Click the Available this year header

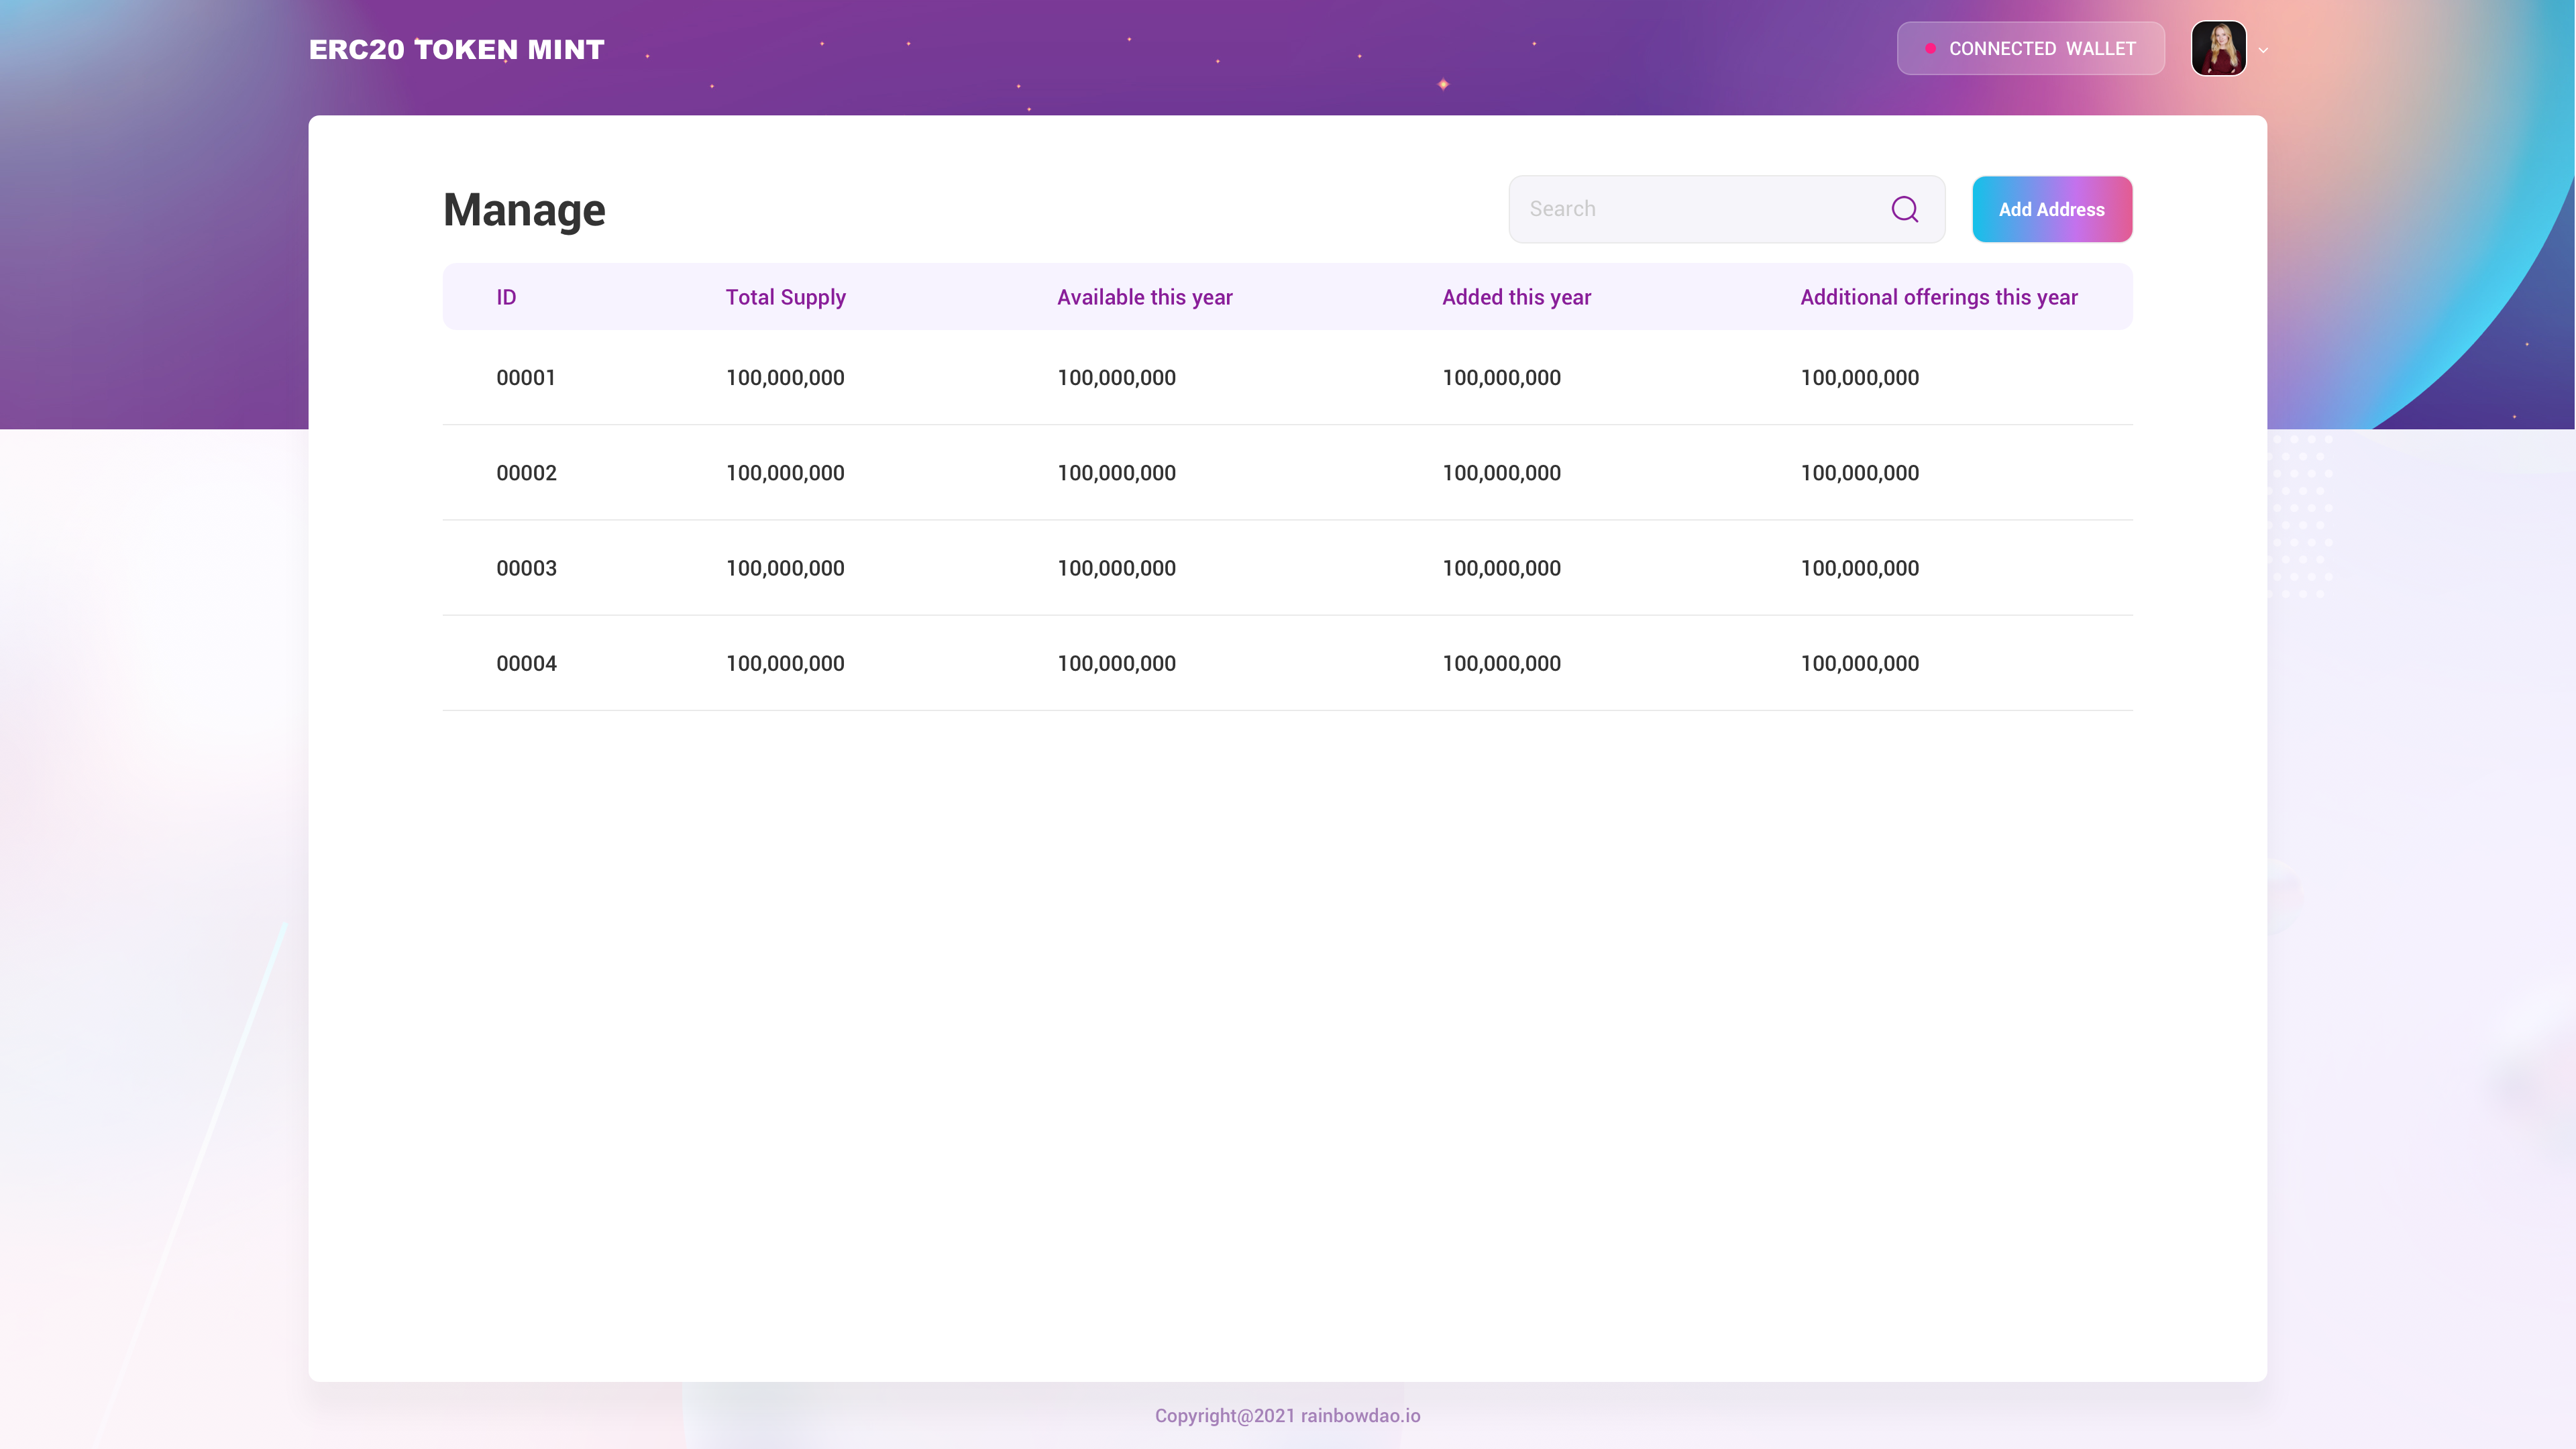(1144, 297)
